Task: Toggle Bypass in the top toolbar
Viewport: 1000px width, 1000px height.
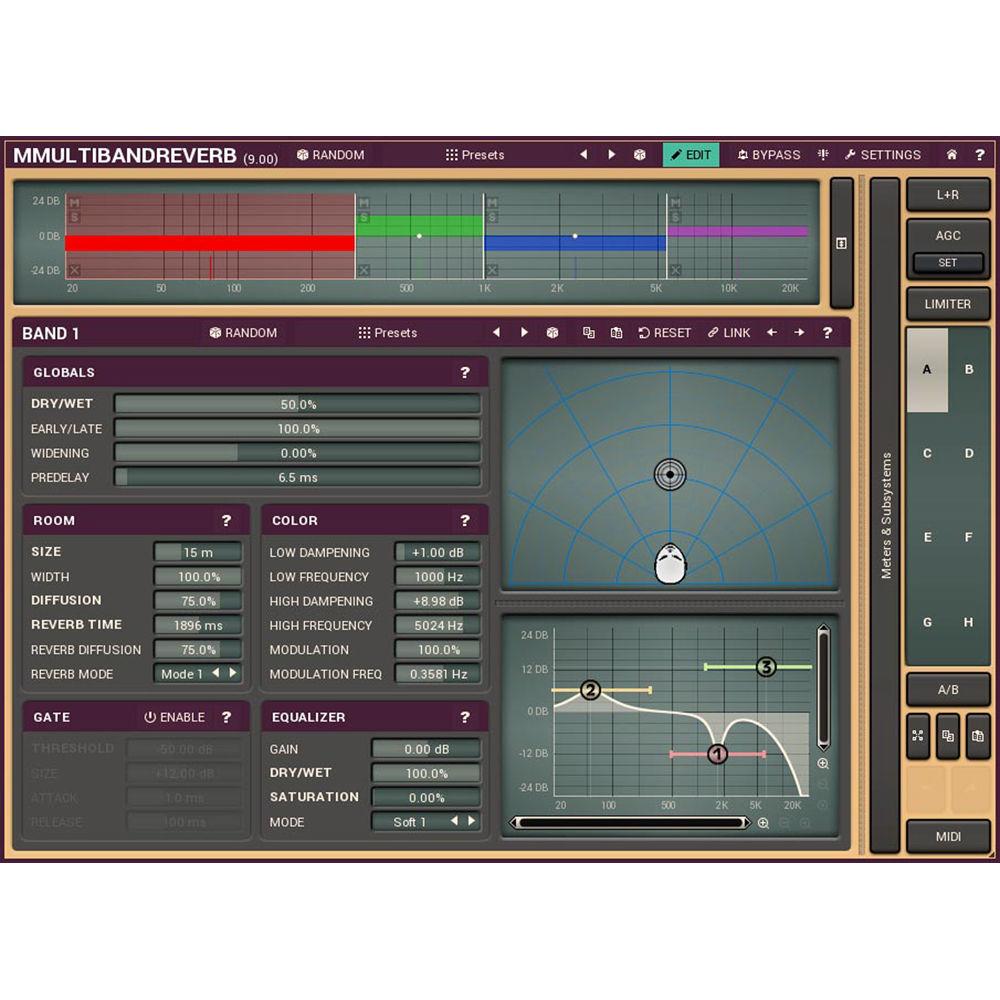Action: pos(769,155)
